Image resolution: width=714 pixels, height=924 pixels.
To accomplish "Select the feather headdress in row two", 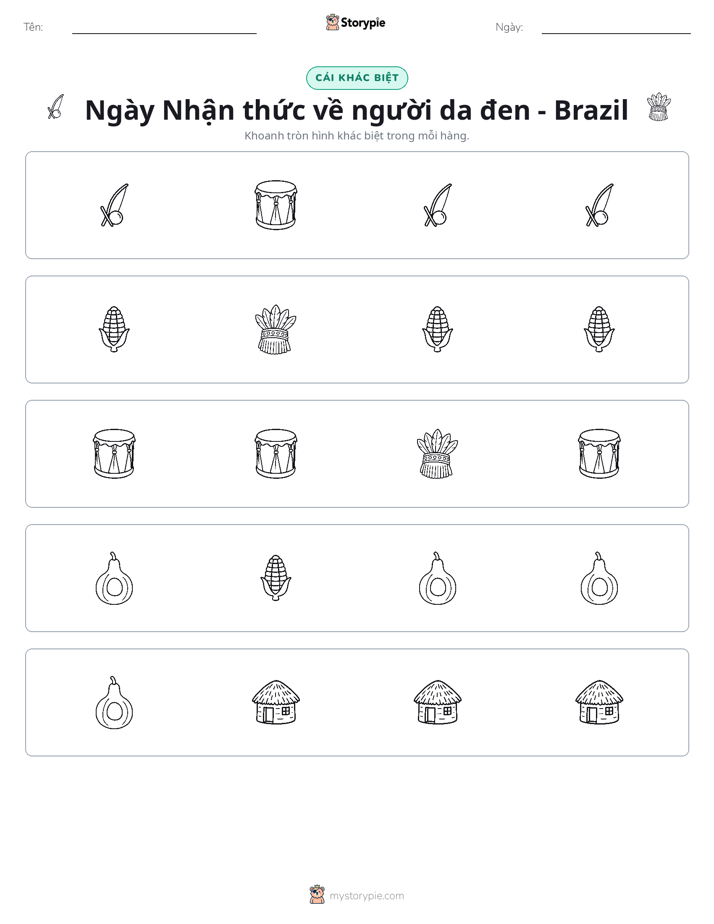I will click(x=276, y=329).
